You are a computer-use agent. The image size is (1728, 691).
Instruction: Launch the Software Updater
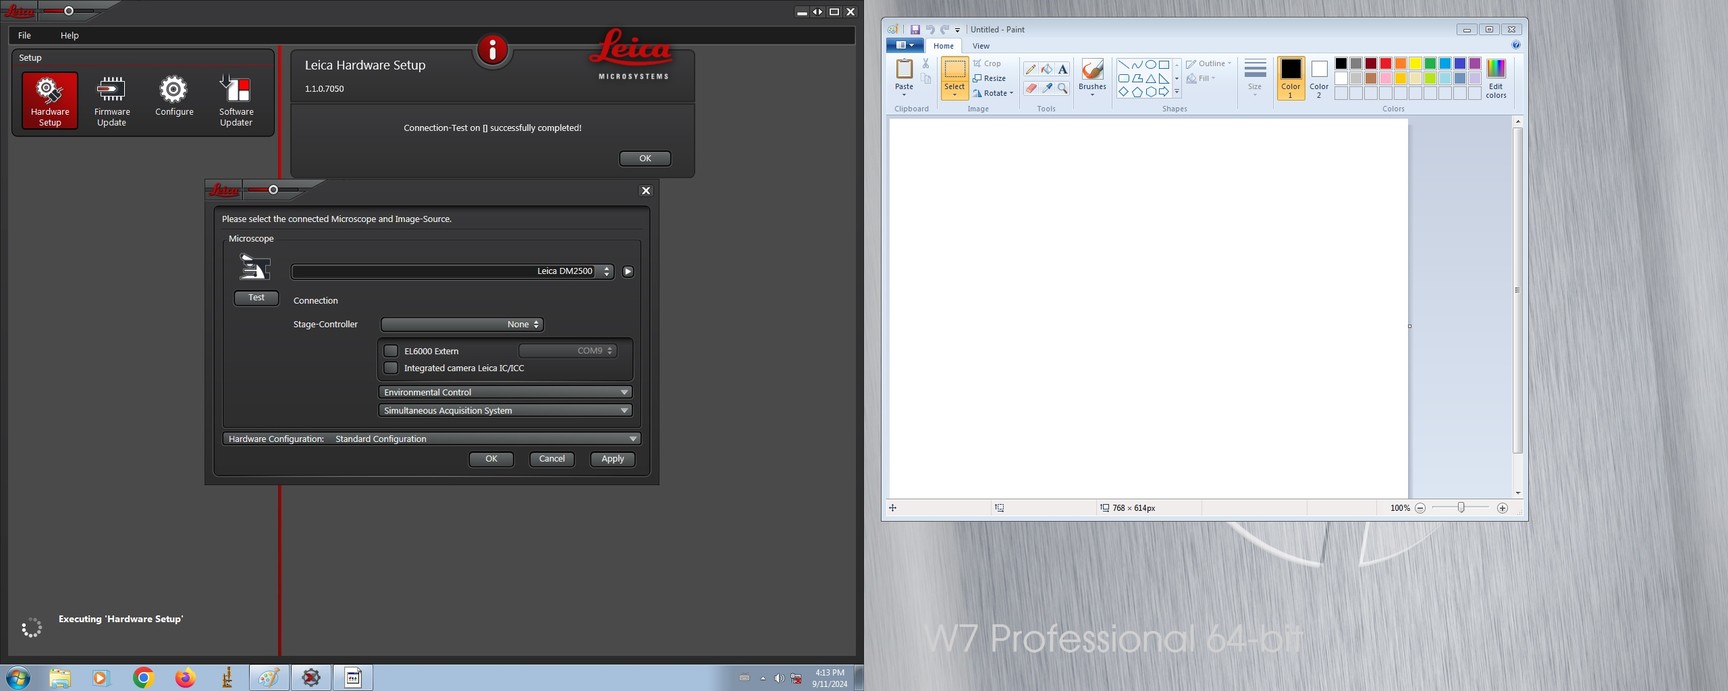pos(236,100)
